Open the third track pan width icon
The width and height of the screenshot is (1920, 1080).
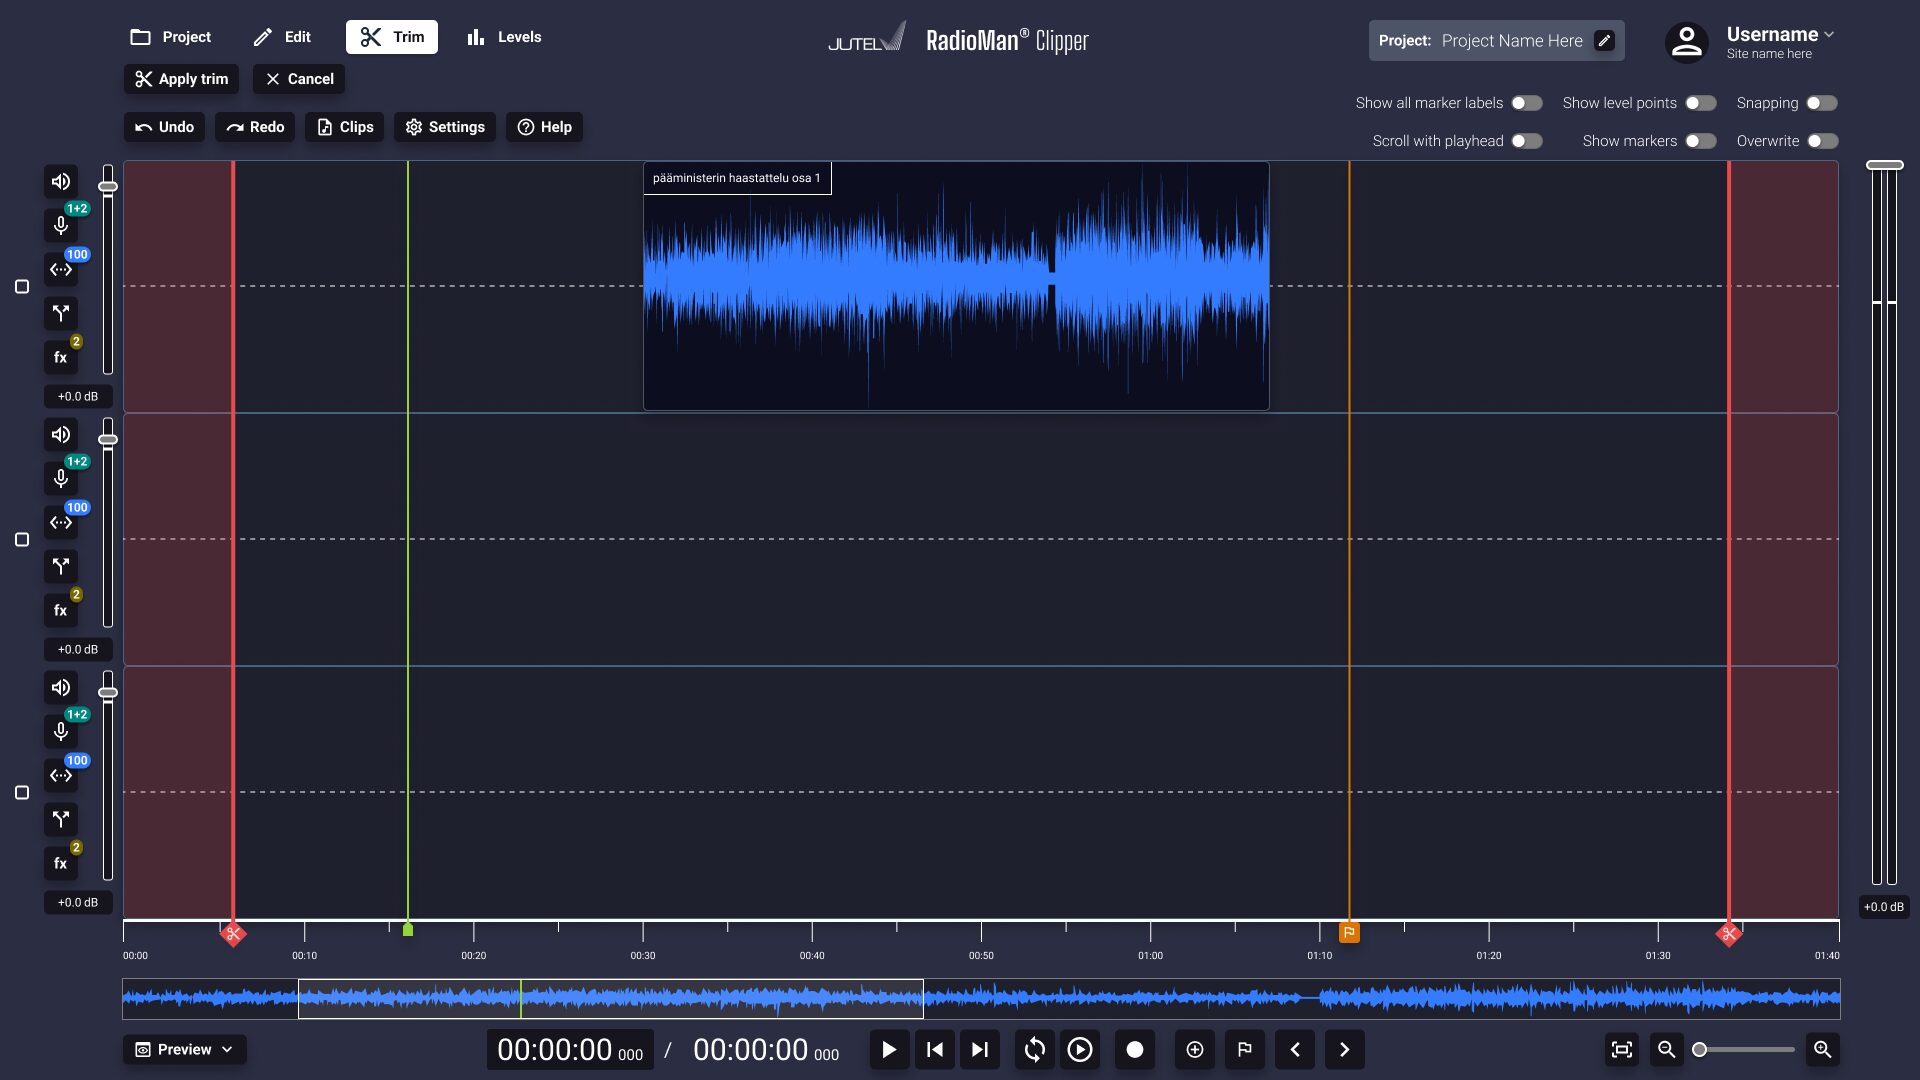(61, 776)
